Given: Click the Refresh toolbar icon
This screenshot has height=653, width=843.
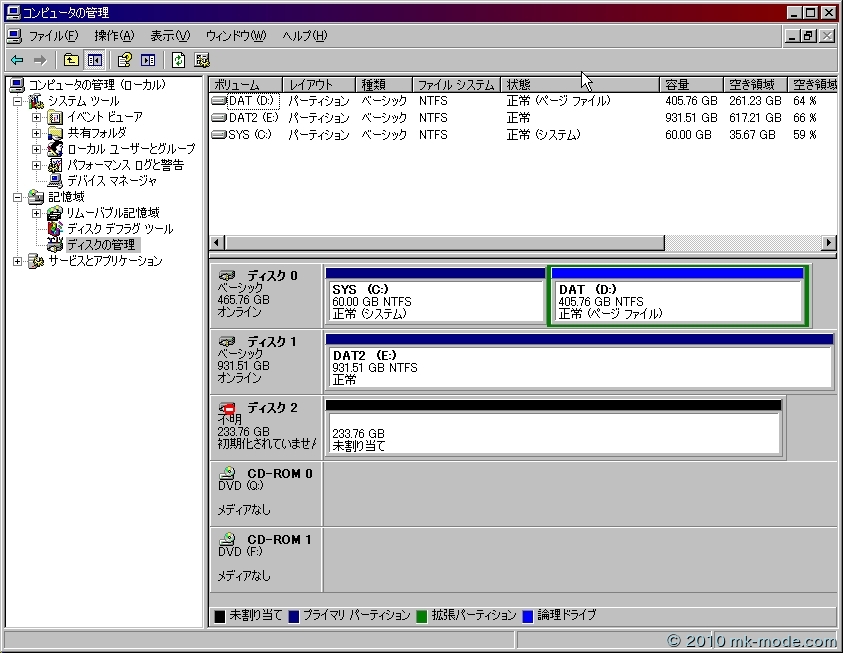Looking at the screenshot, I should point(178,60).
